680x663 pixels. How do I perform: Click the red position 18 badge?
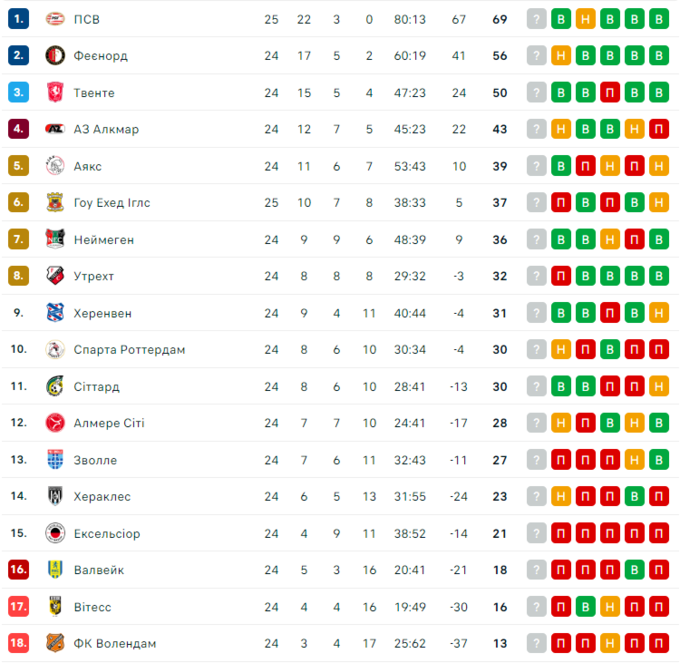(x=18, y=643)
